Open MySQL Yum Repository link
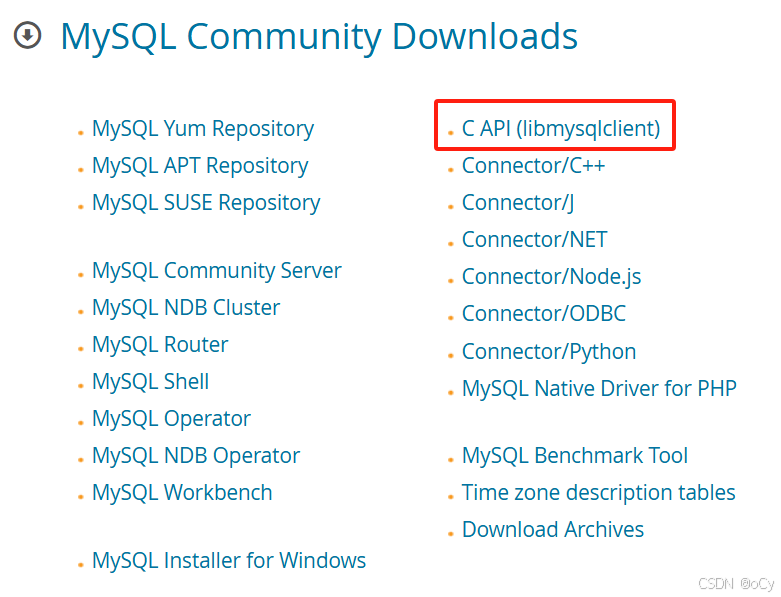781x597 pixels. pyautogui.click(x=203, y=129)
